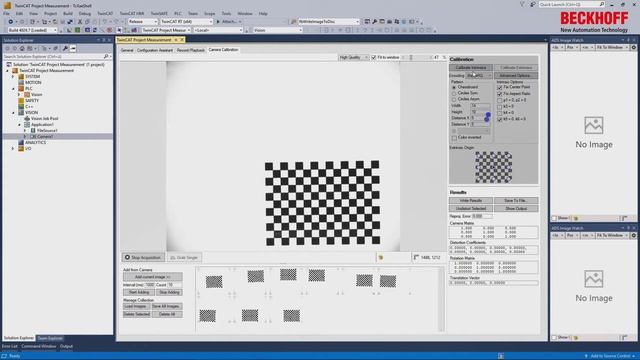Switch to the General tab
The width and height of the screenshot is (640, 360).
[x=127, y=50]
